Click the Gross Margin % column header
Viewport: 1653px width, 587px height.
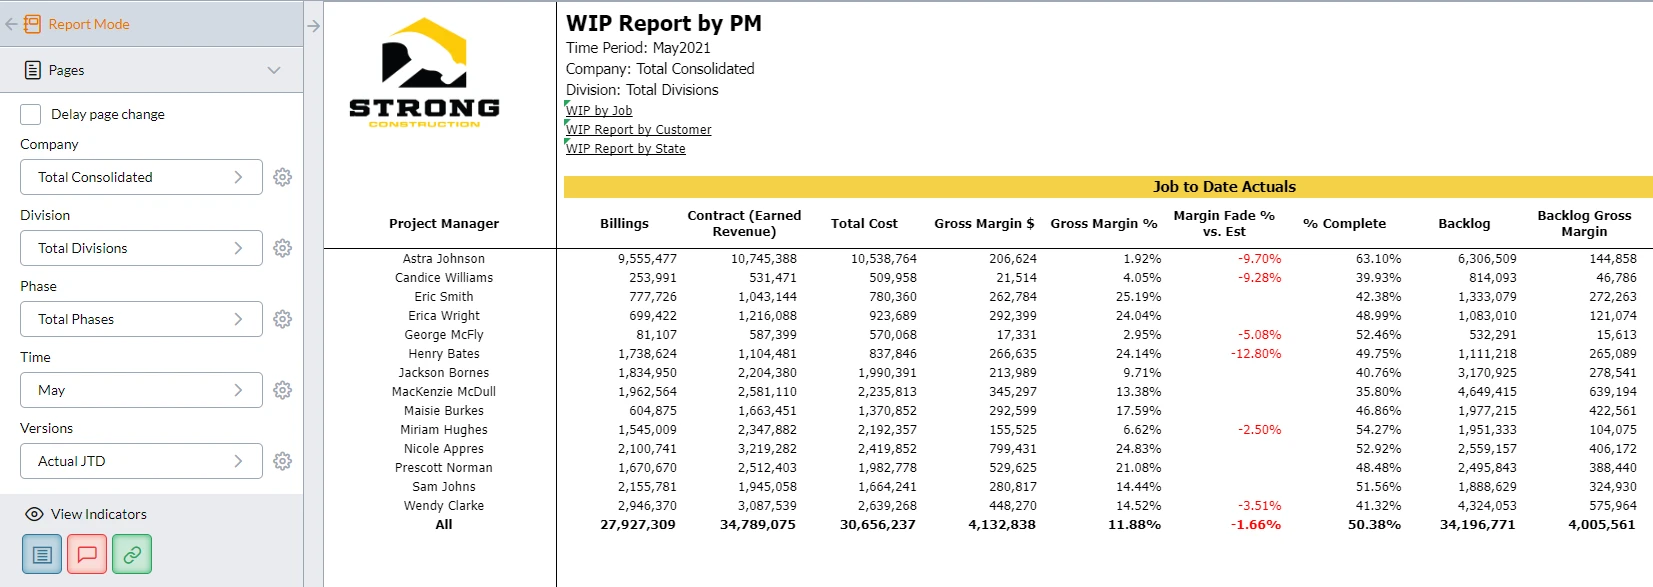pyautogui.click(x=1104, y=224)
